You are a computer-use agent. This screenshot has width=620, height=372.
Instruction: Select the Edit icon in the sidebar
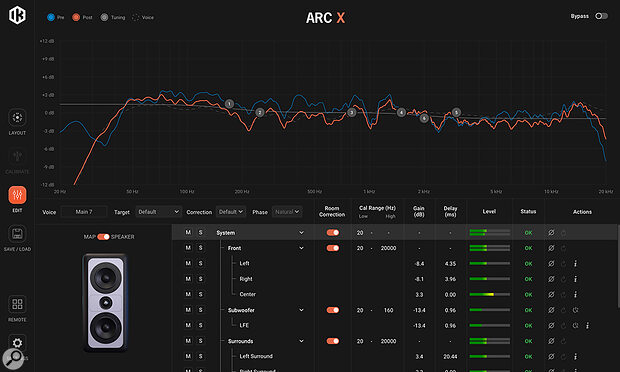click(x=17, y=195)
